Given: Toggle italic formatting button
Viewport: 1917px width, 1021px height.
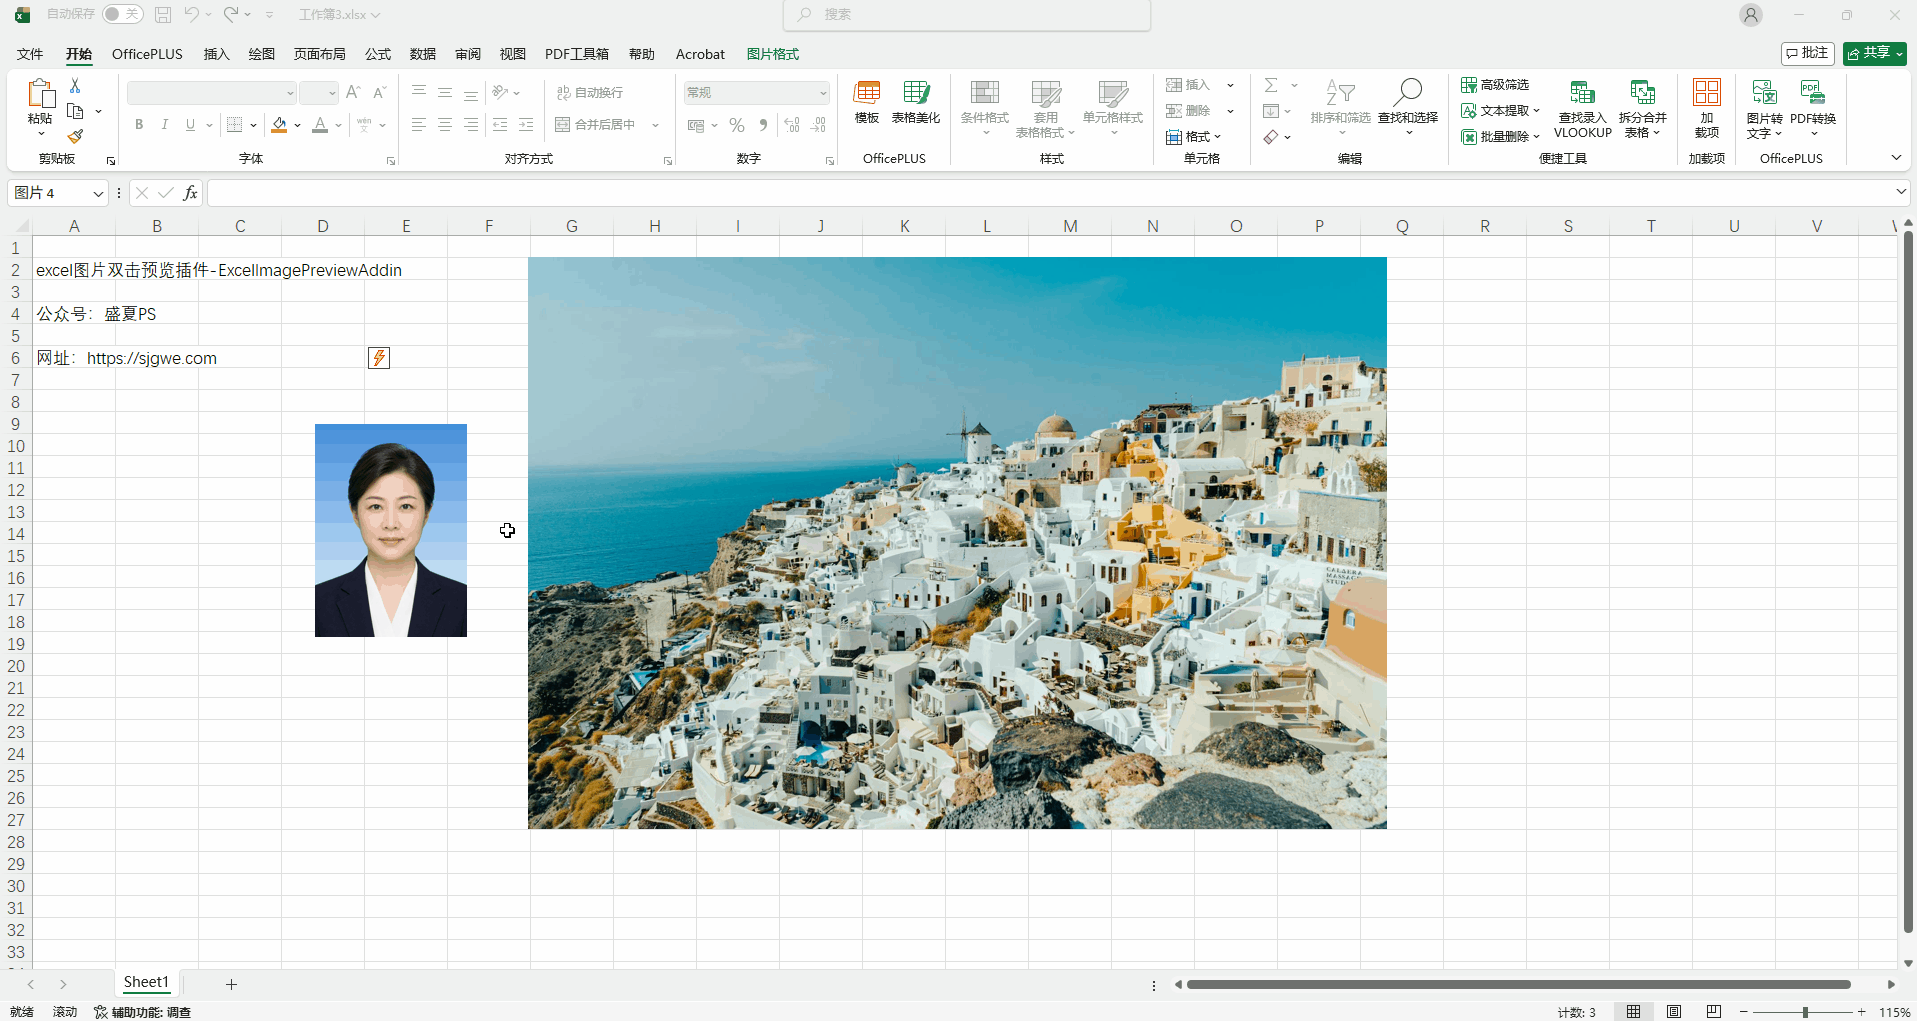Looking at the screenshot, I should pos(164,125).
